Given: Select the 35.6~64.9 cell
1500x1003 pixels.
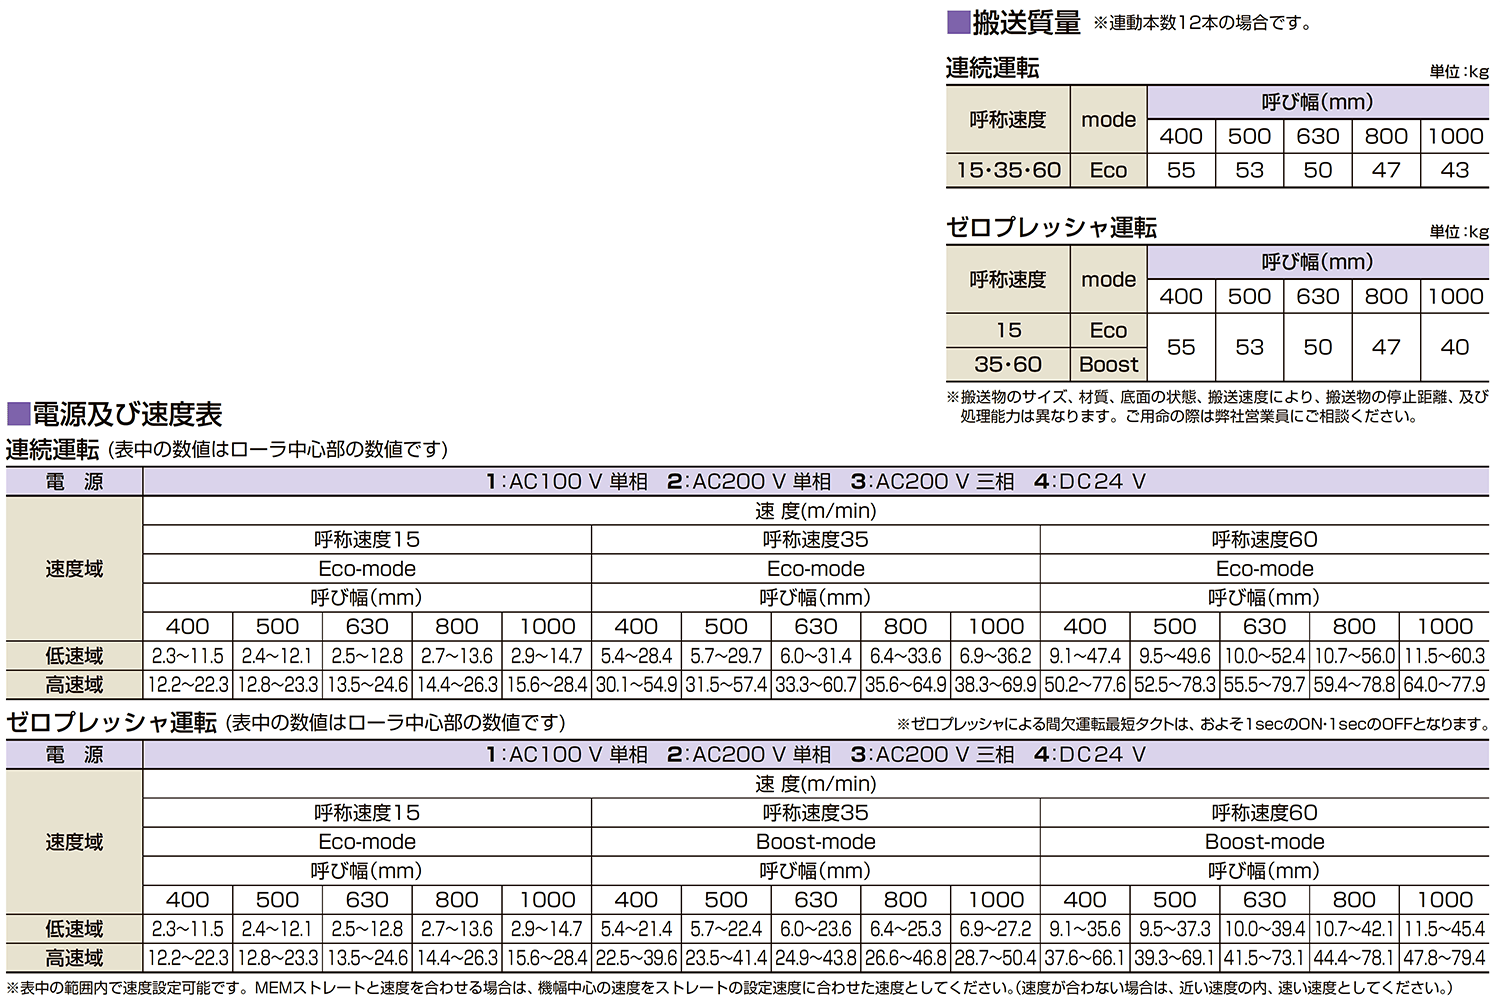Looking at the screenshot, I should [906, 685].
